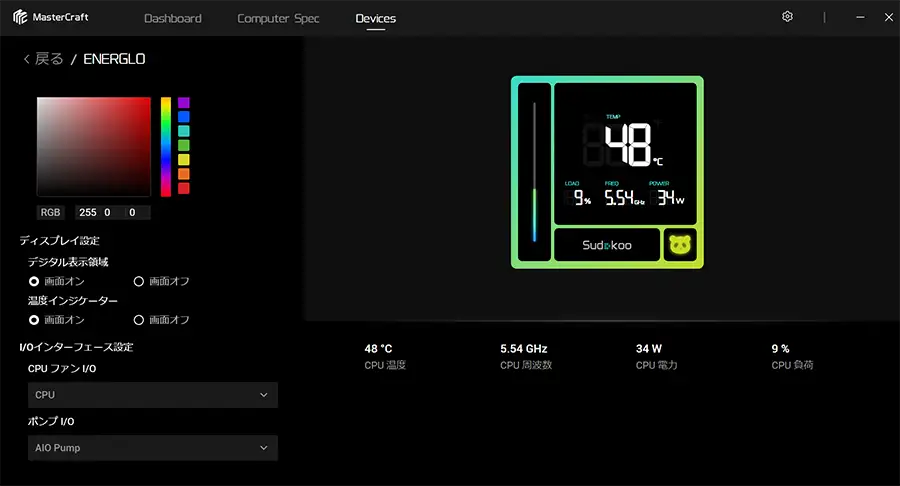Click the RGB mode label button
Viewport: 900px width, 486px height.
[x=51, y=212]
